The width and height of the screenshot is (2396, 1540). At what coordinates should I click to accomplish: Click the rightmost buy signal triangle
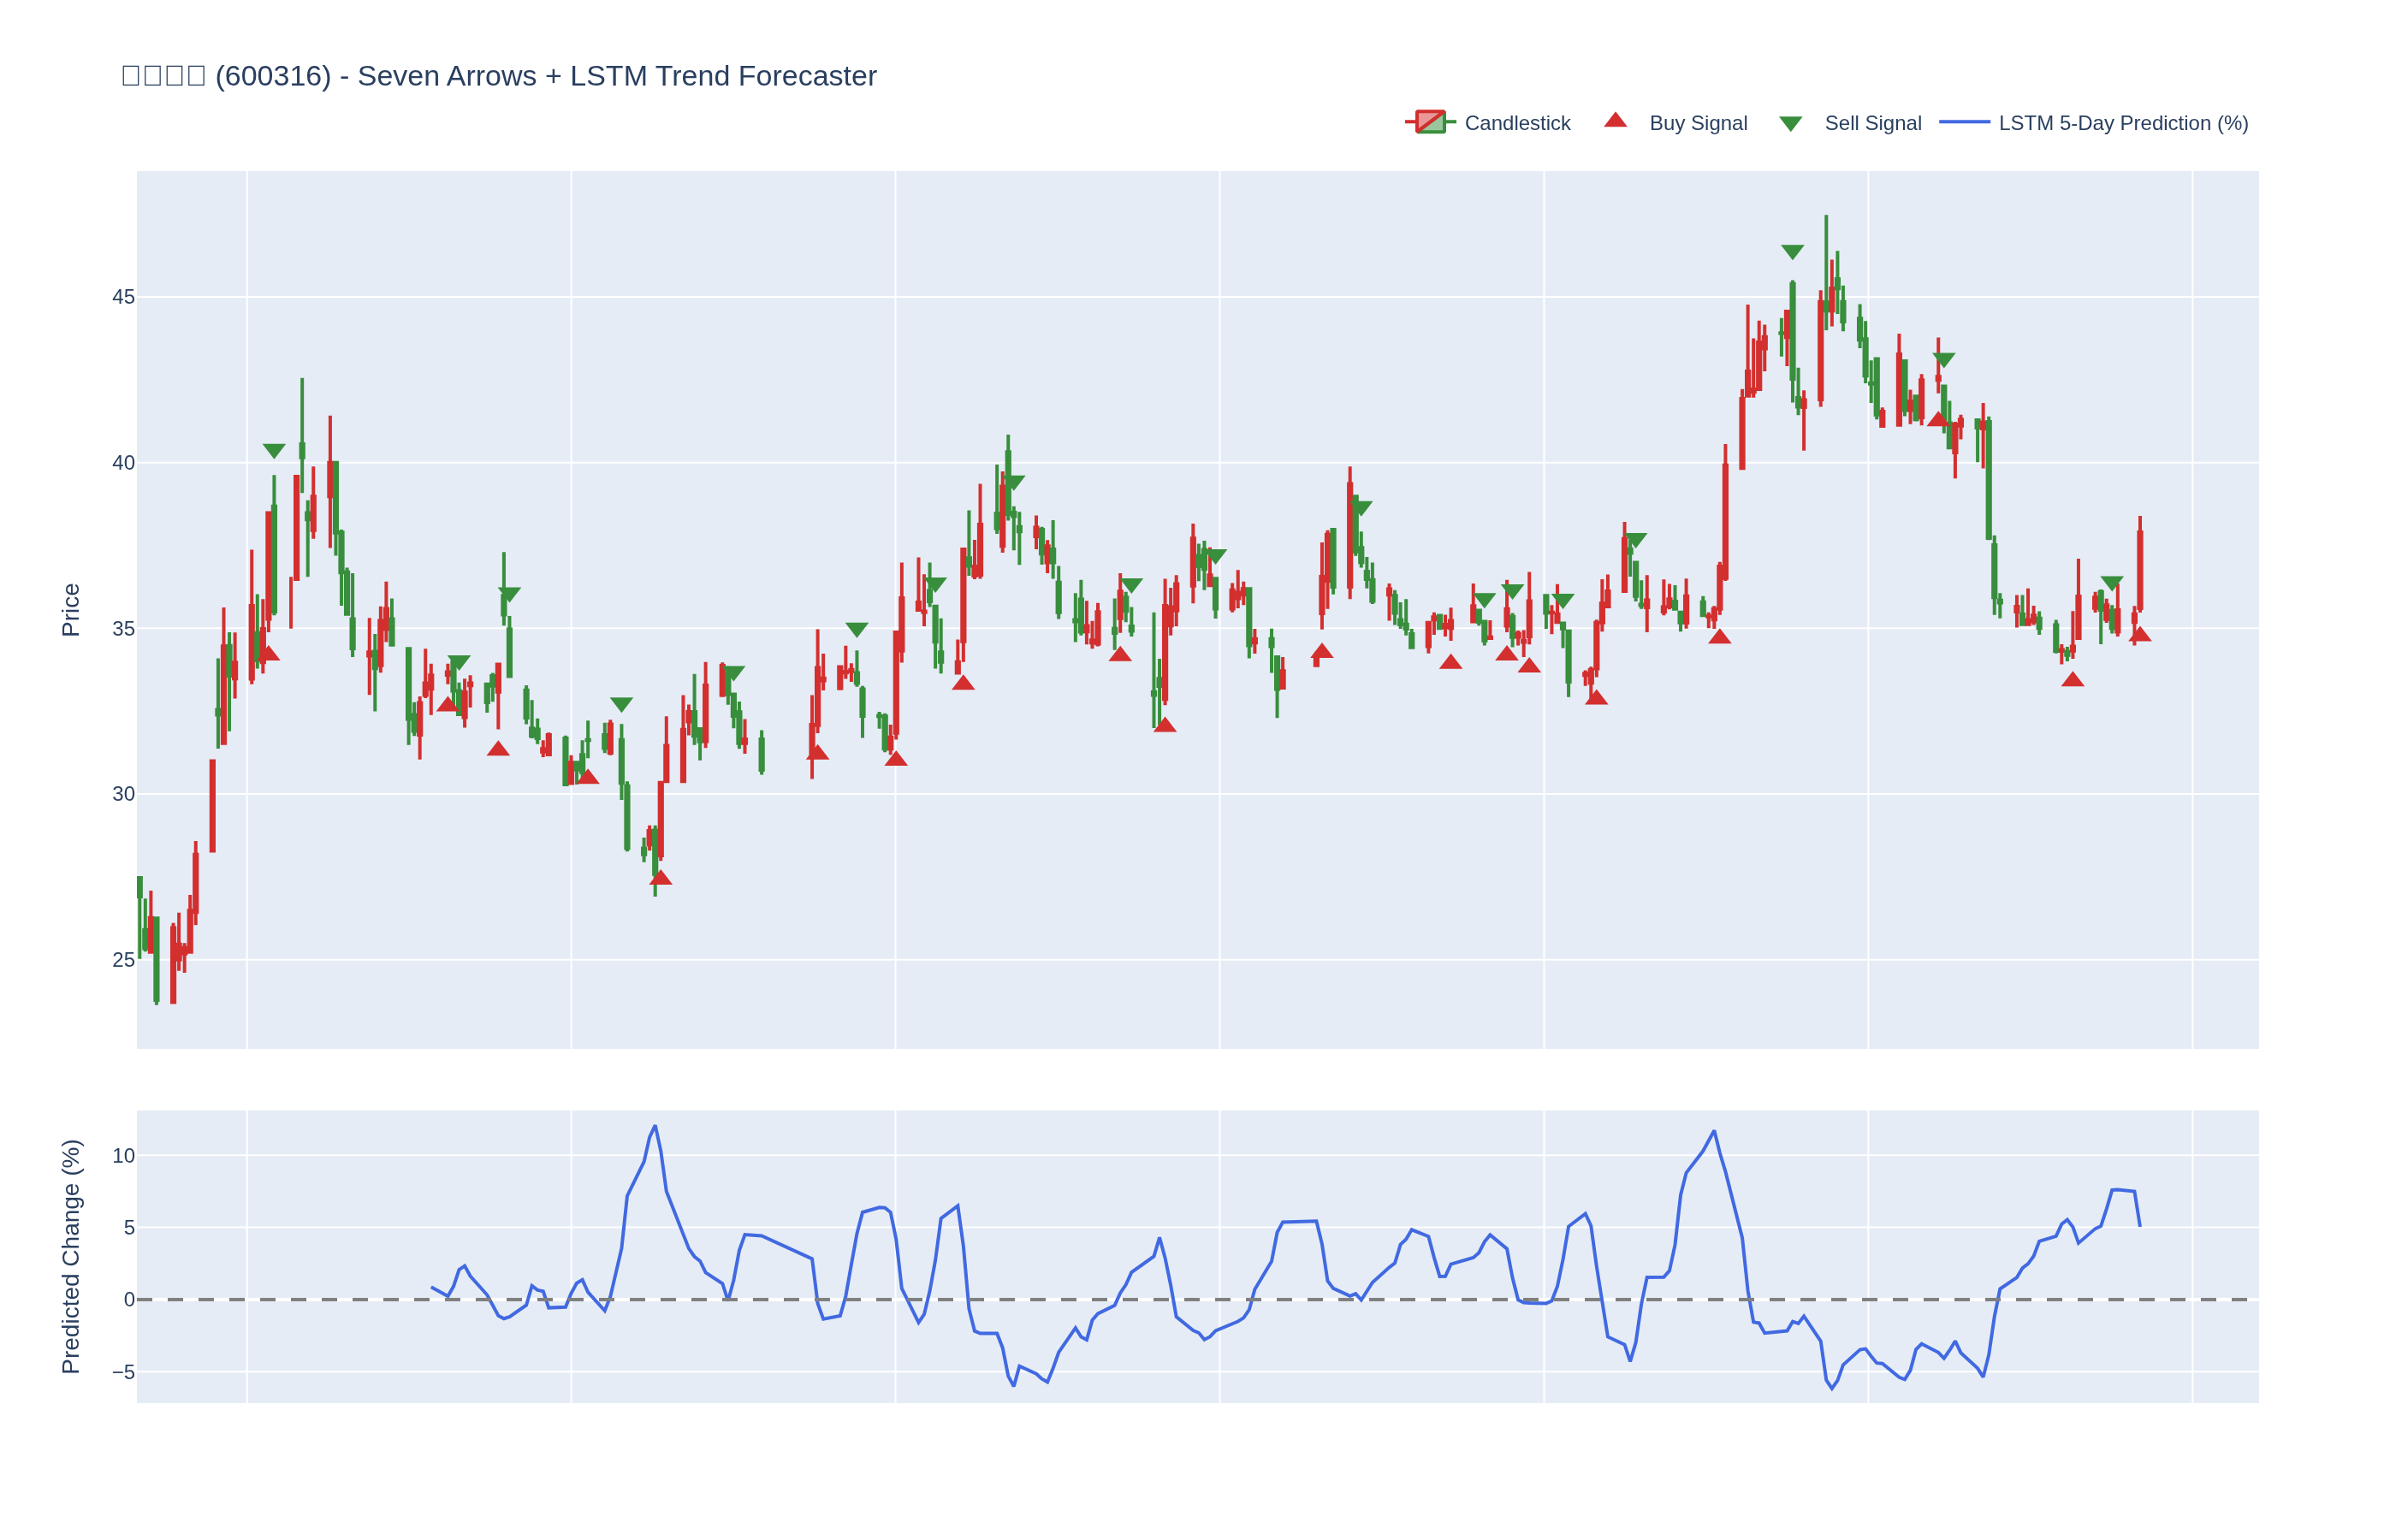click(2139, 634)
